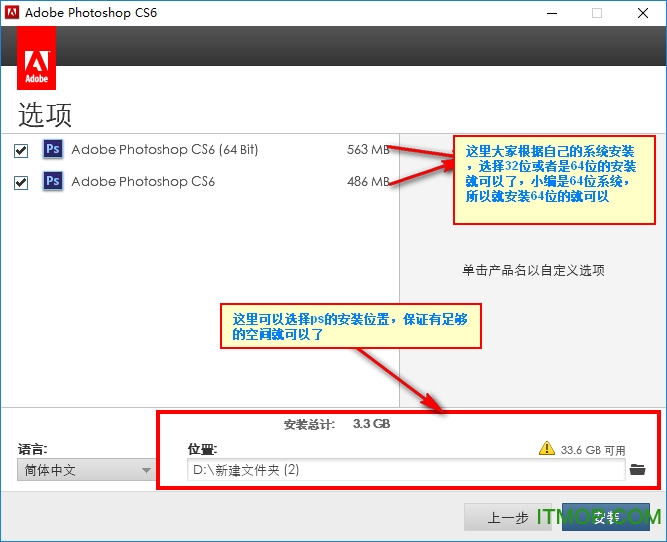Select the Adobe Photoshop CS6 (64 Bit) product name

click(x=165, y=150)
